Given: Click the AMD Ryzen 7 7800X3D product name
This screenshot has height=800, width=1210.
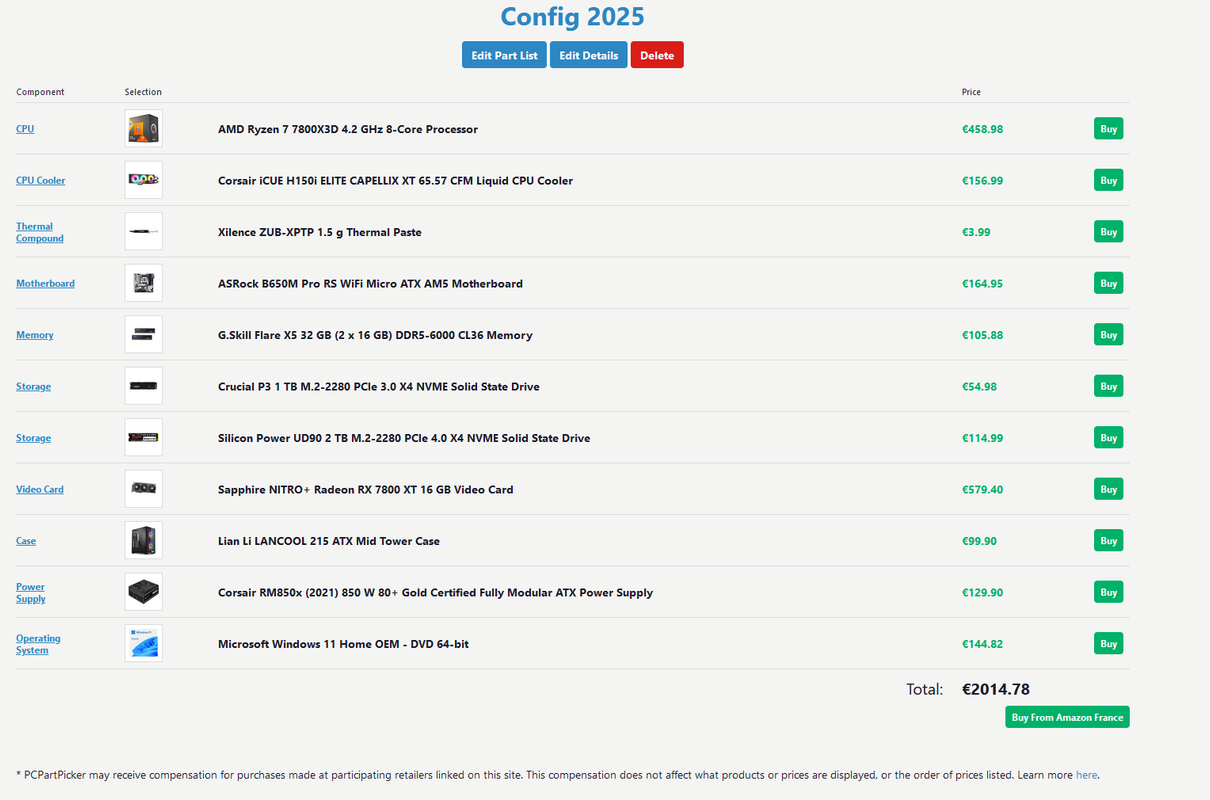Looking at the screenshot, I should [x=348, y=129].
